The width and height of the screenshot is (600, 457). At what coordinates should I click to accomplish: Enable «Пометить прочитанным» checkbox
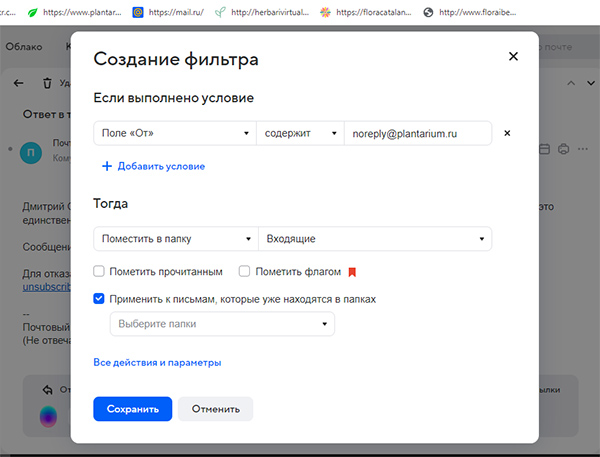[x=99, y=271]
